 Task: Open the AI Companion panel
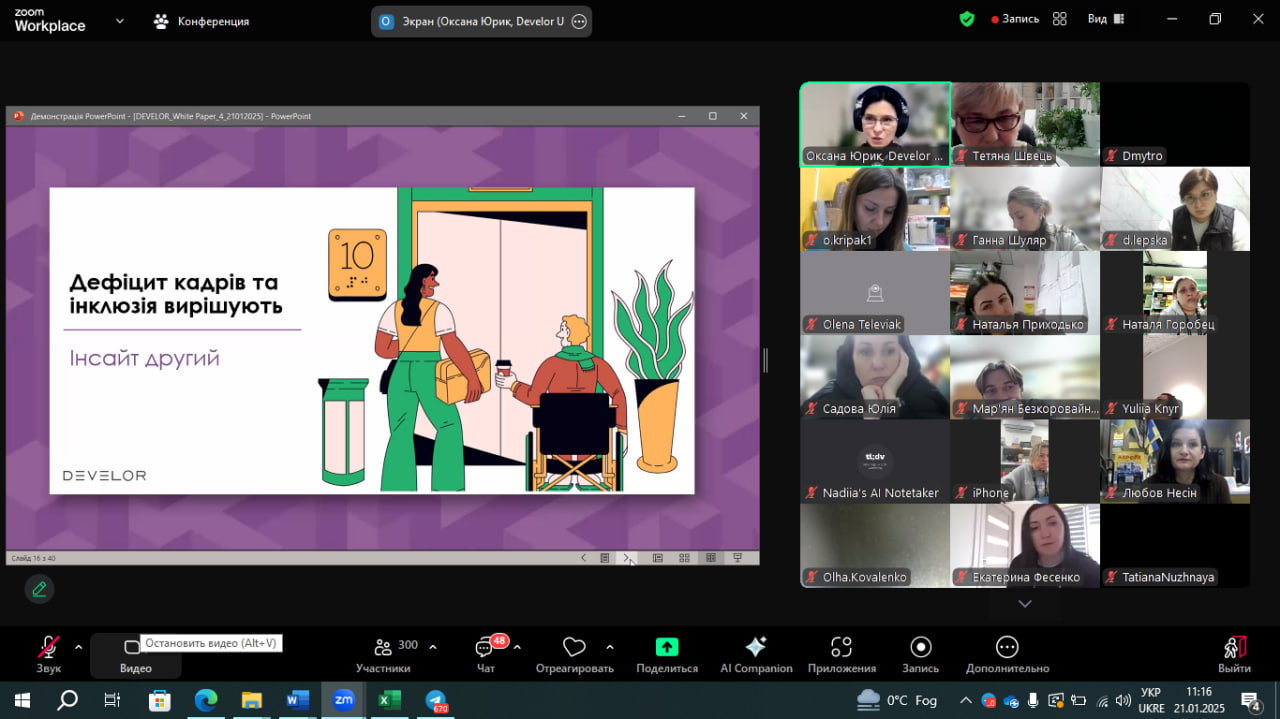click(756, 655)
